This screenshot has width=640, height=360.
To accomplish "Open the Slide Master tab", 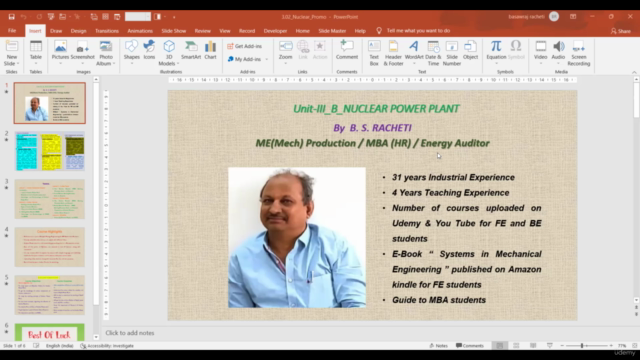I will 332,31.
